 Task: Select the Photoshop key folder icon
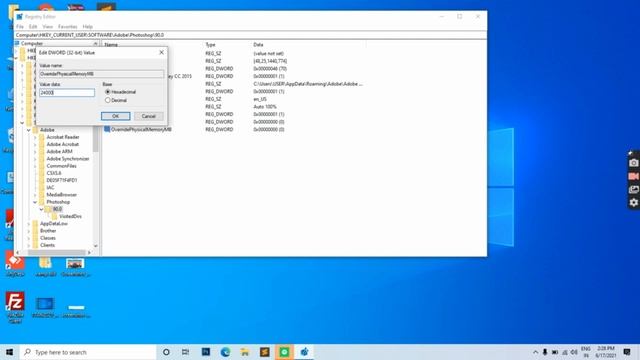tap(42, 202)
